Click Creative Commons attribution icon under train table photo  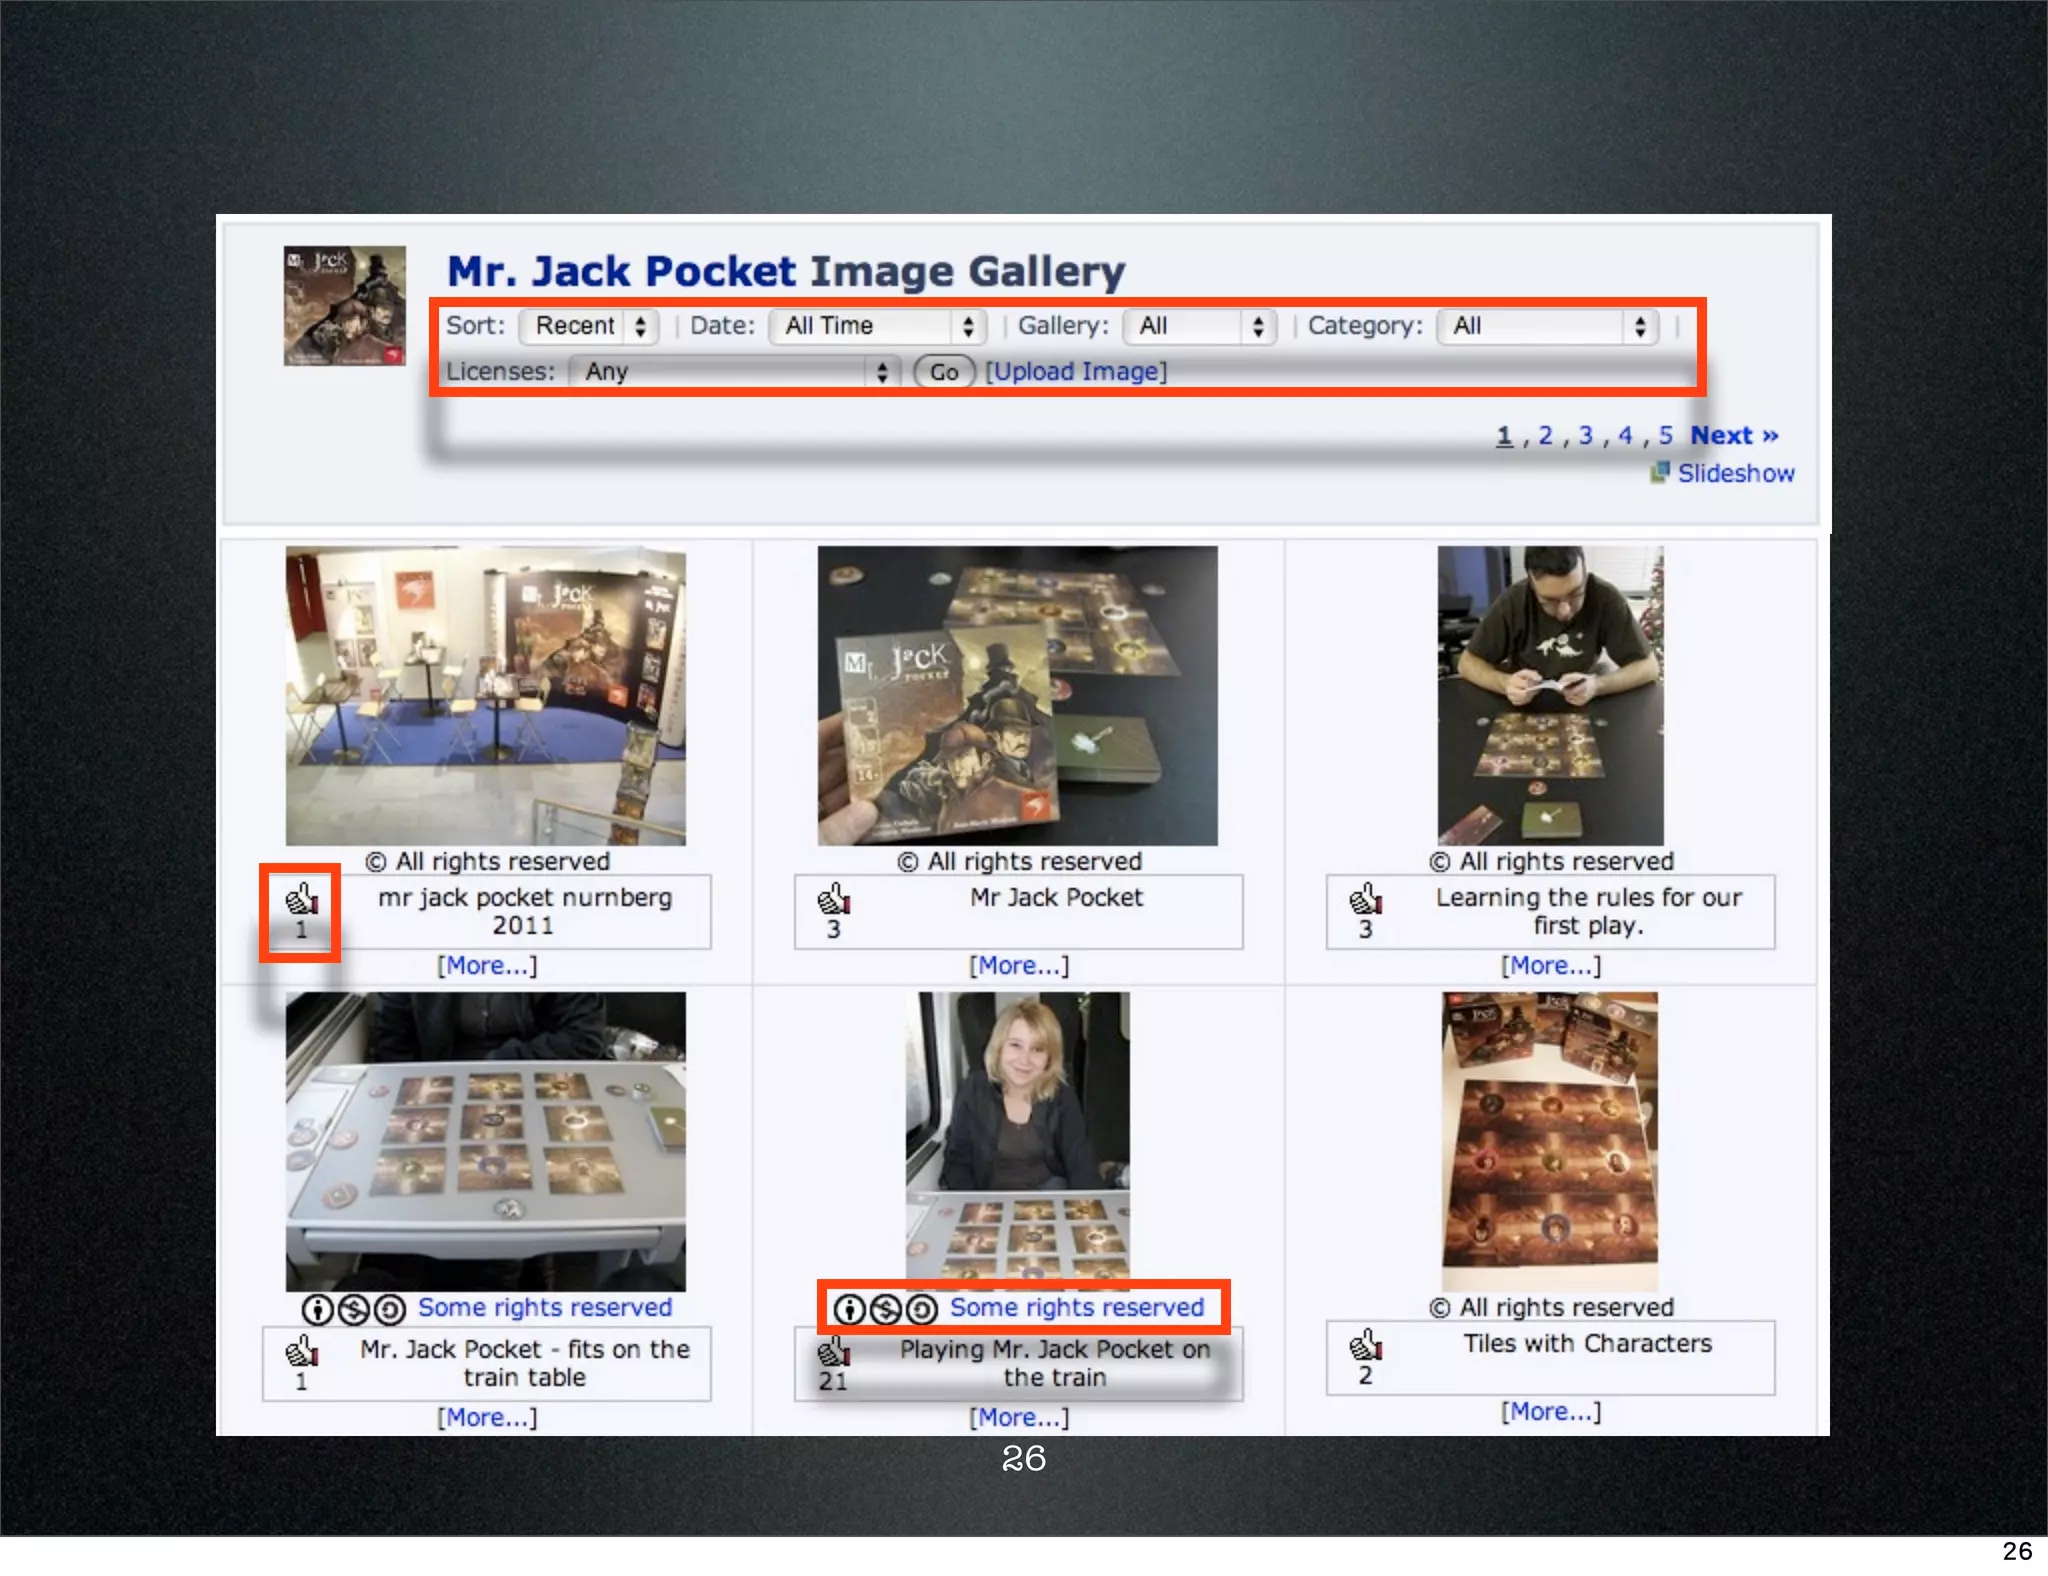click(317, 1308)
